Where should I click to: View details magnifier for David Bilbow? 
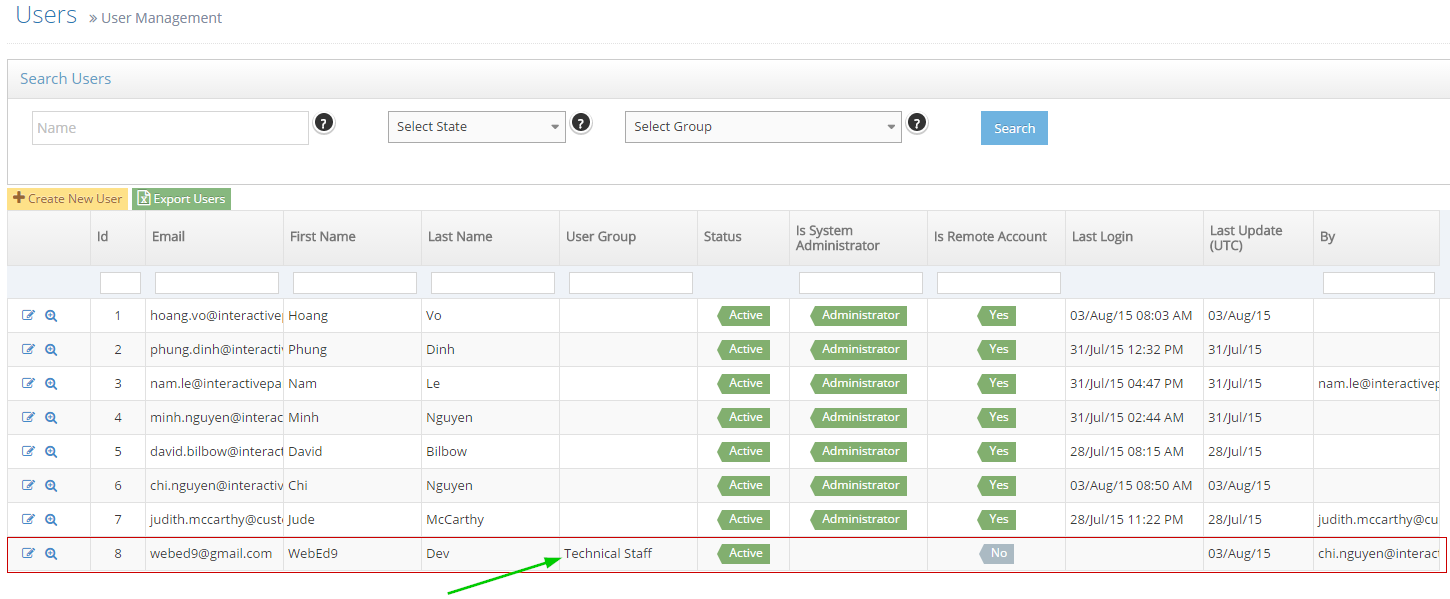(51, 452)
